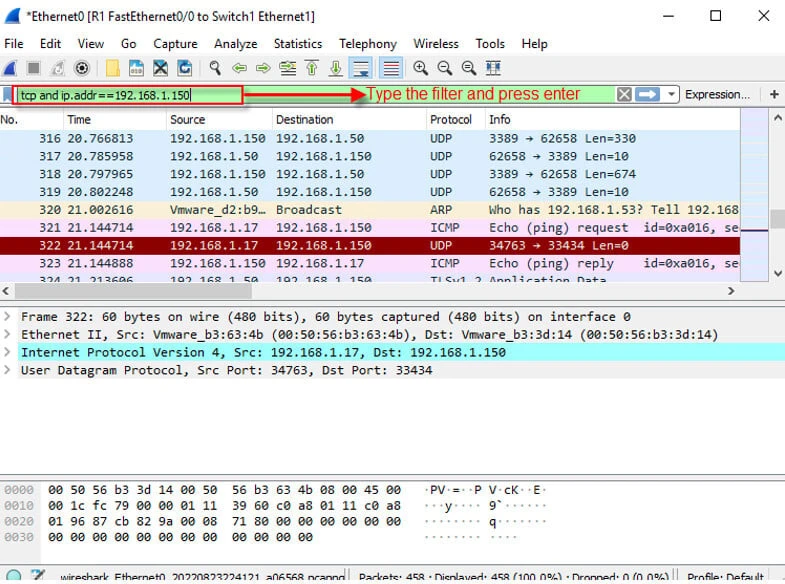Screen dimensions: 785x584
Task: Start capture with the shark fin icon
Action: tap(11, 68)
